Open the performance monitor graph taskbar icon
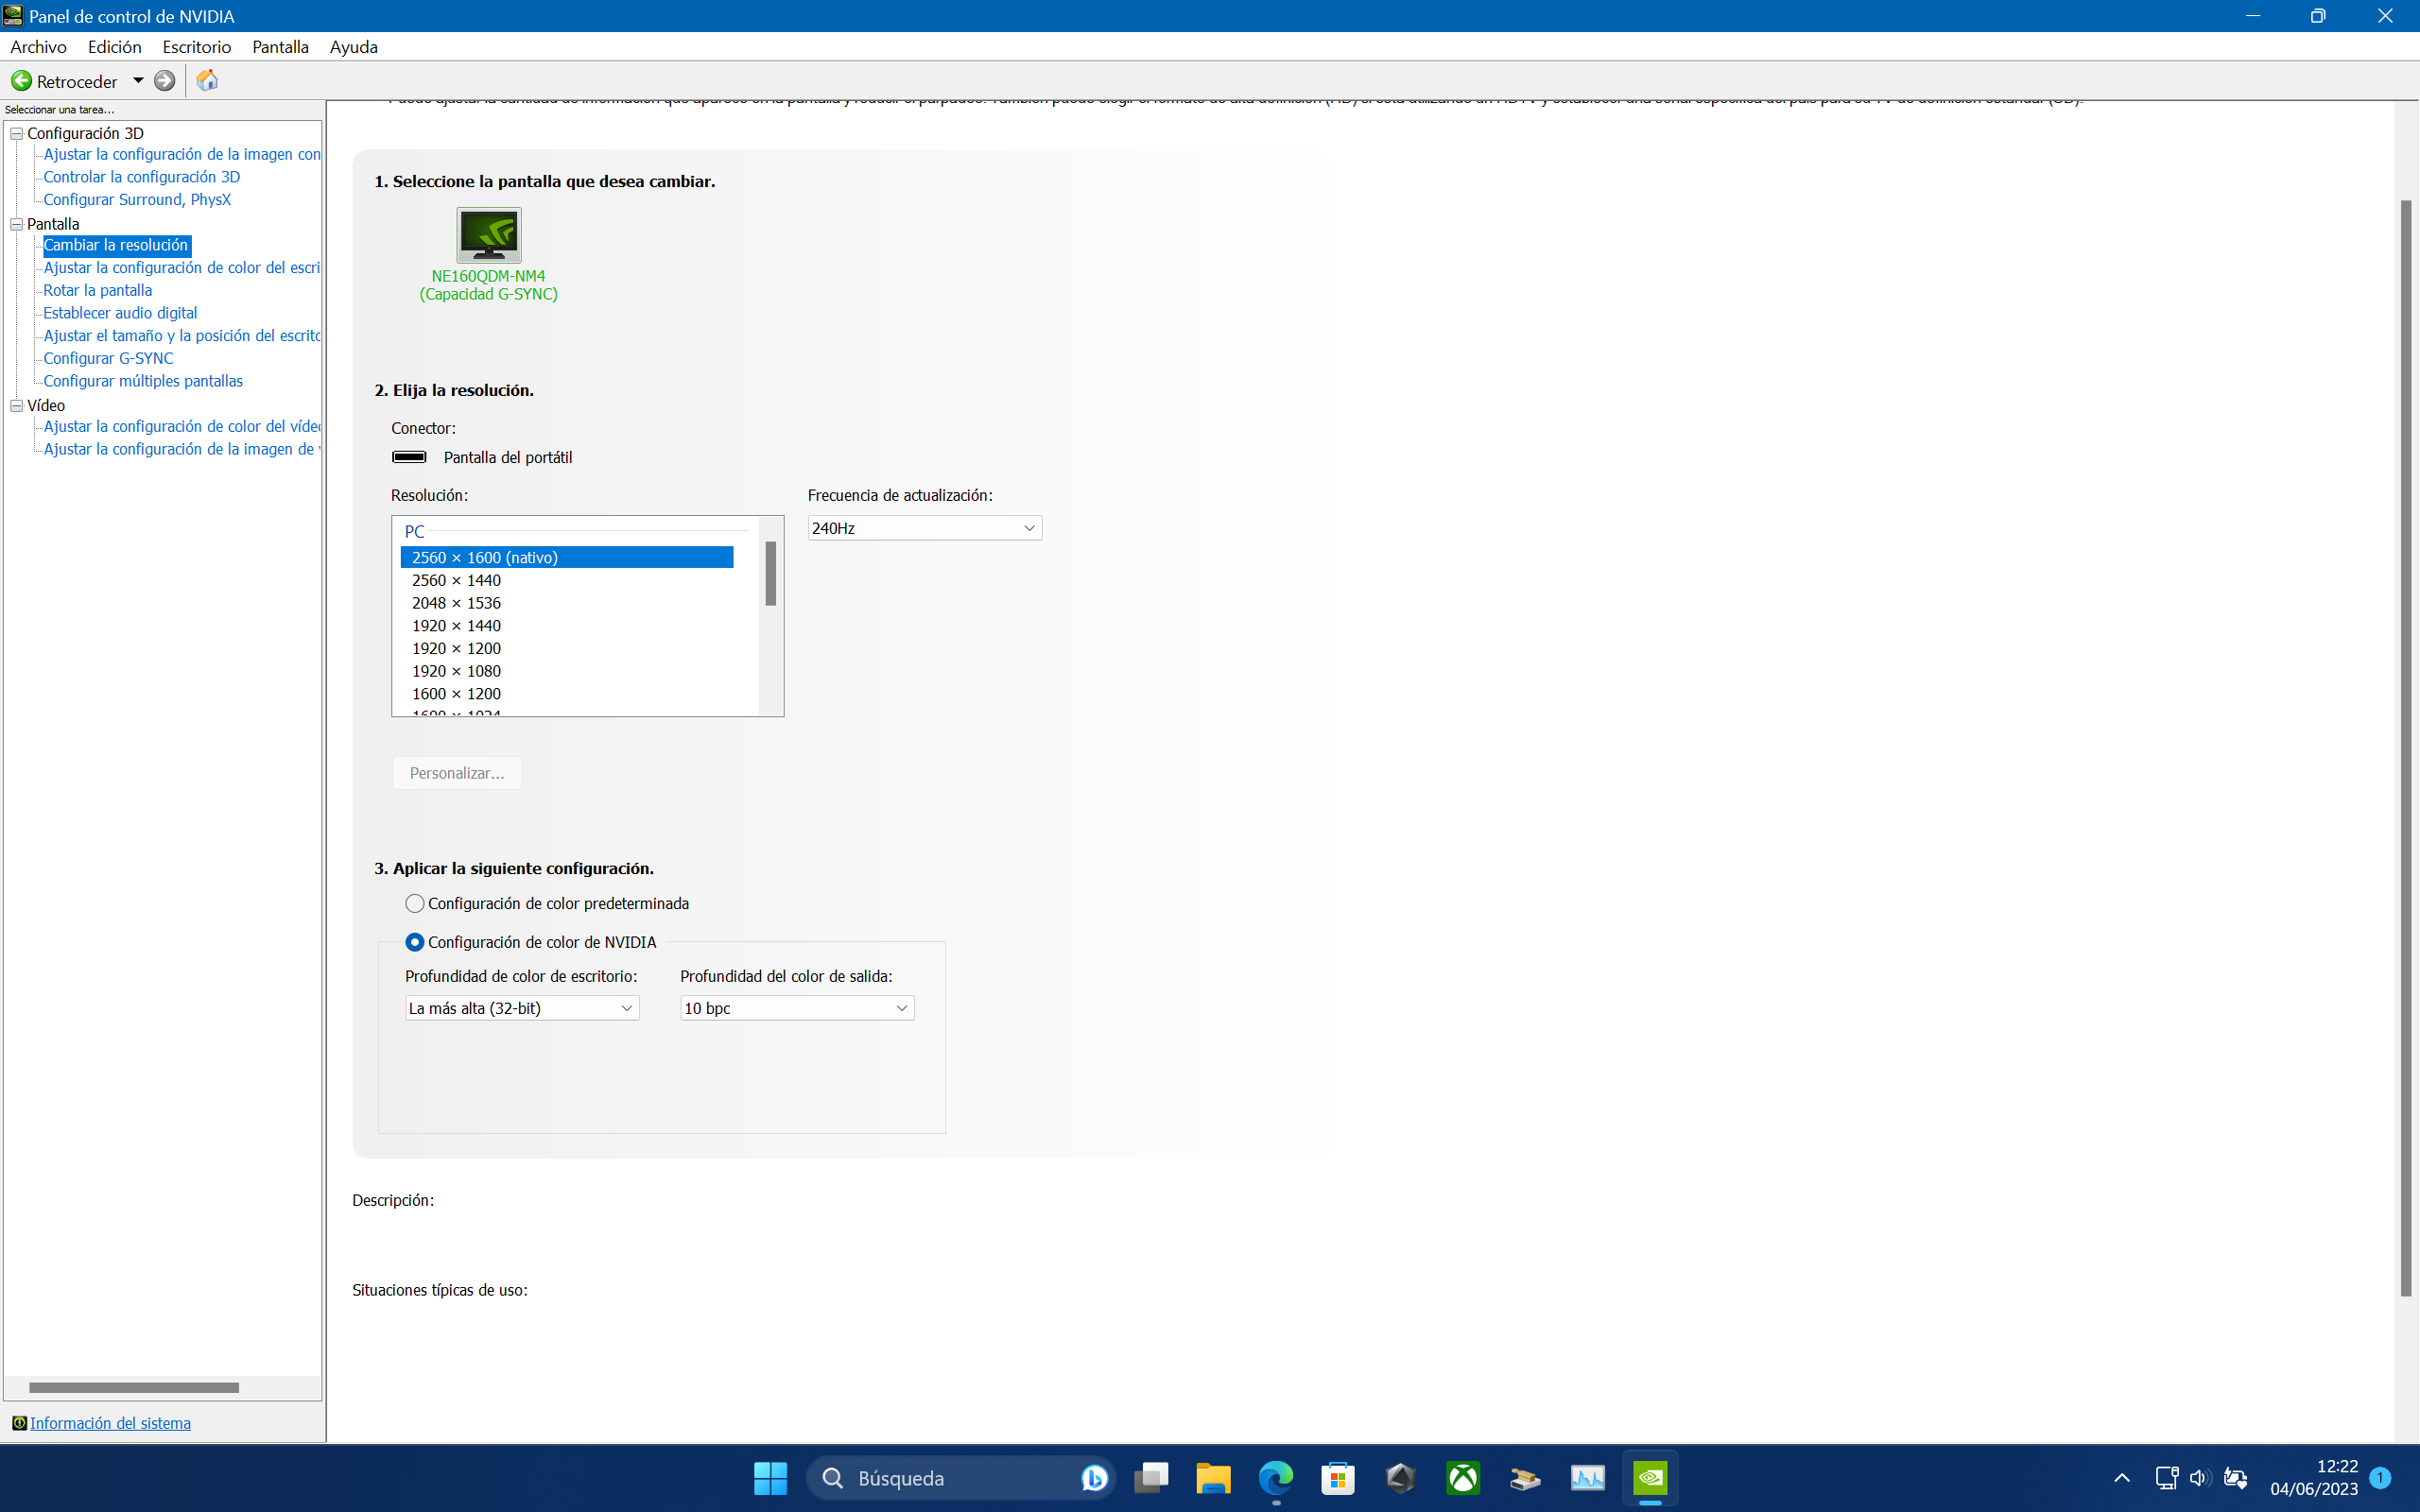 click(x=1588, y=1478)
